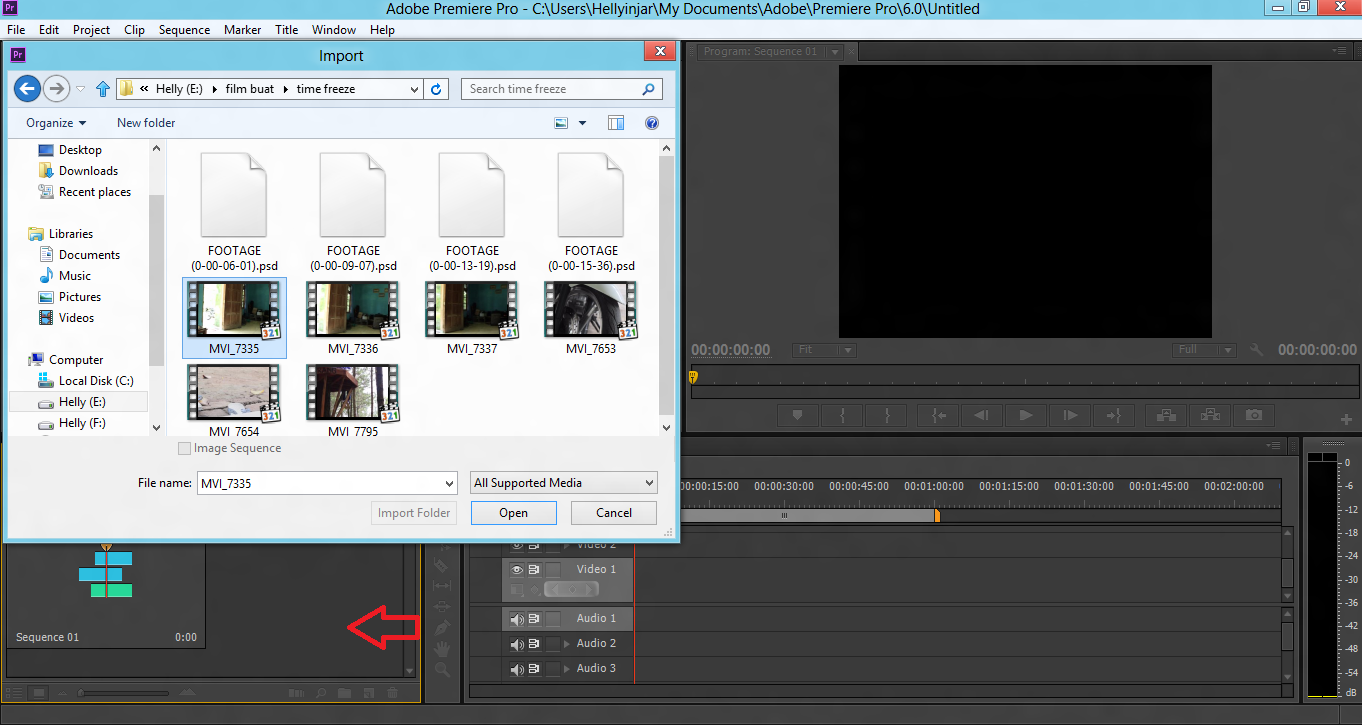Click the Lift button in Program monitor

(x=1166, y=415)
